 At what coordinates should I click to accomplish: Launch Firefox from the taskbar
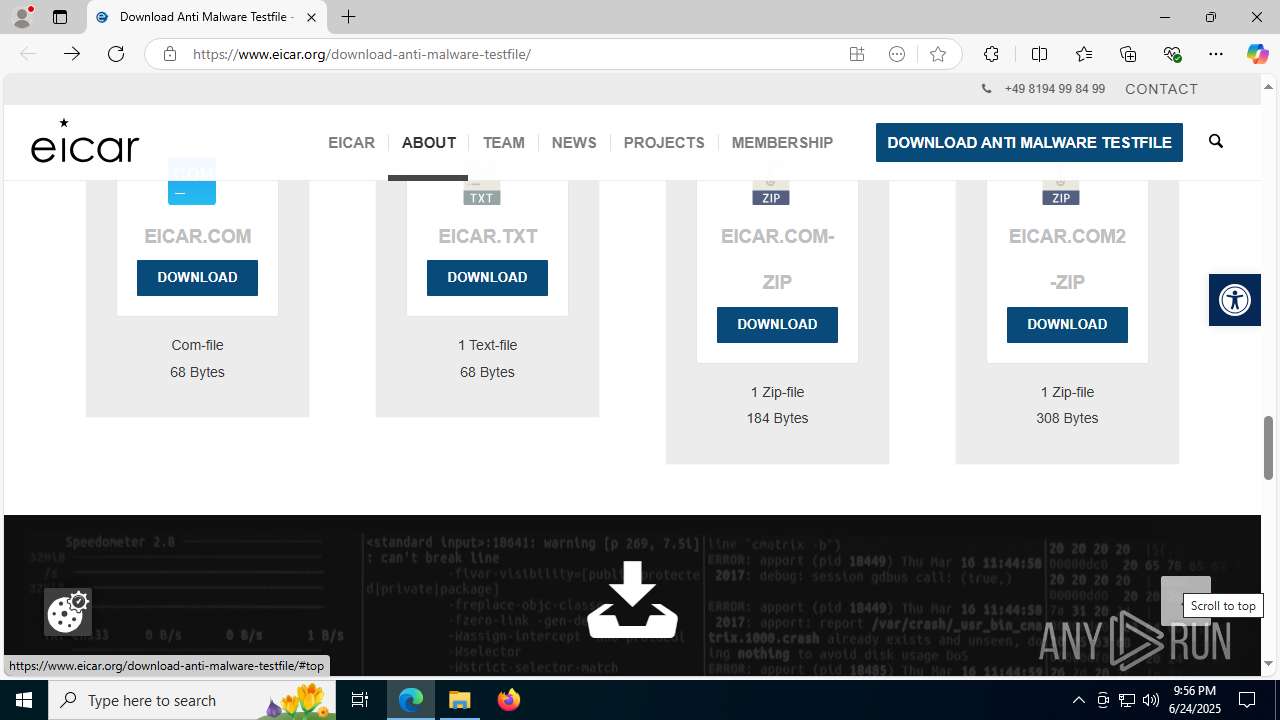(508, 700)
